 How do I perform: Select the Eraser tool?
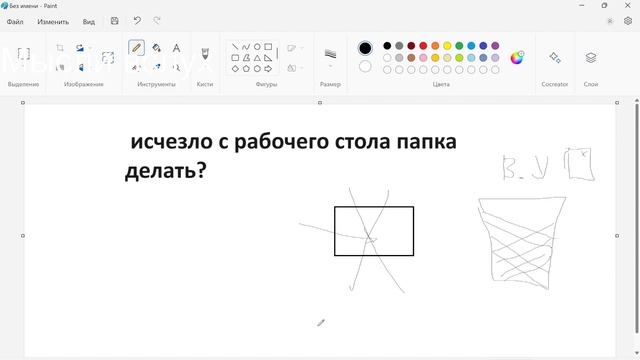136,67
